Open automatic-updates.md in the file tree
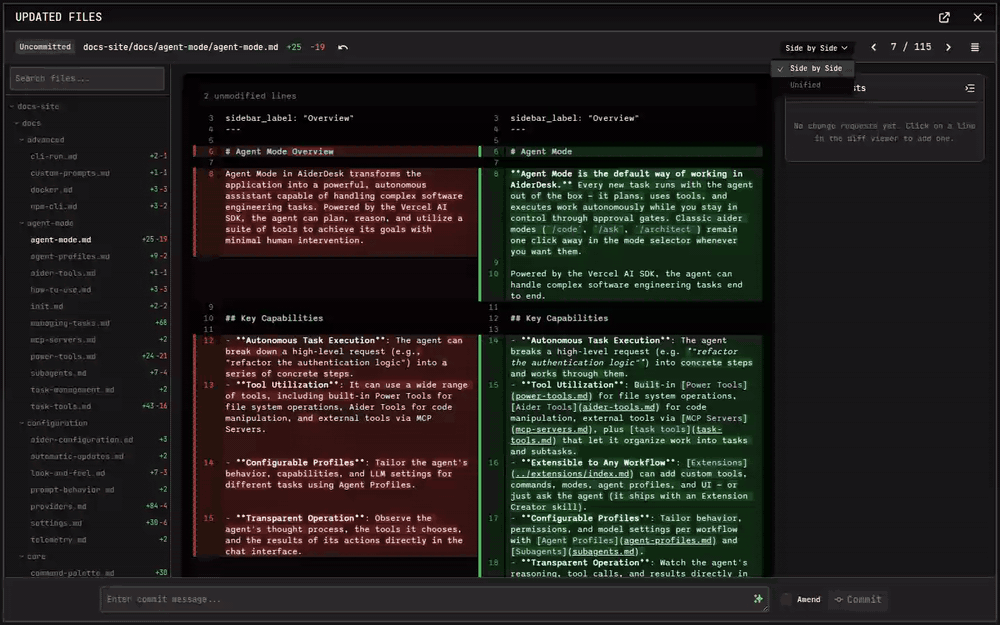The image size is (1000, 625). click(77, 456)
